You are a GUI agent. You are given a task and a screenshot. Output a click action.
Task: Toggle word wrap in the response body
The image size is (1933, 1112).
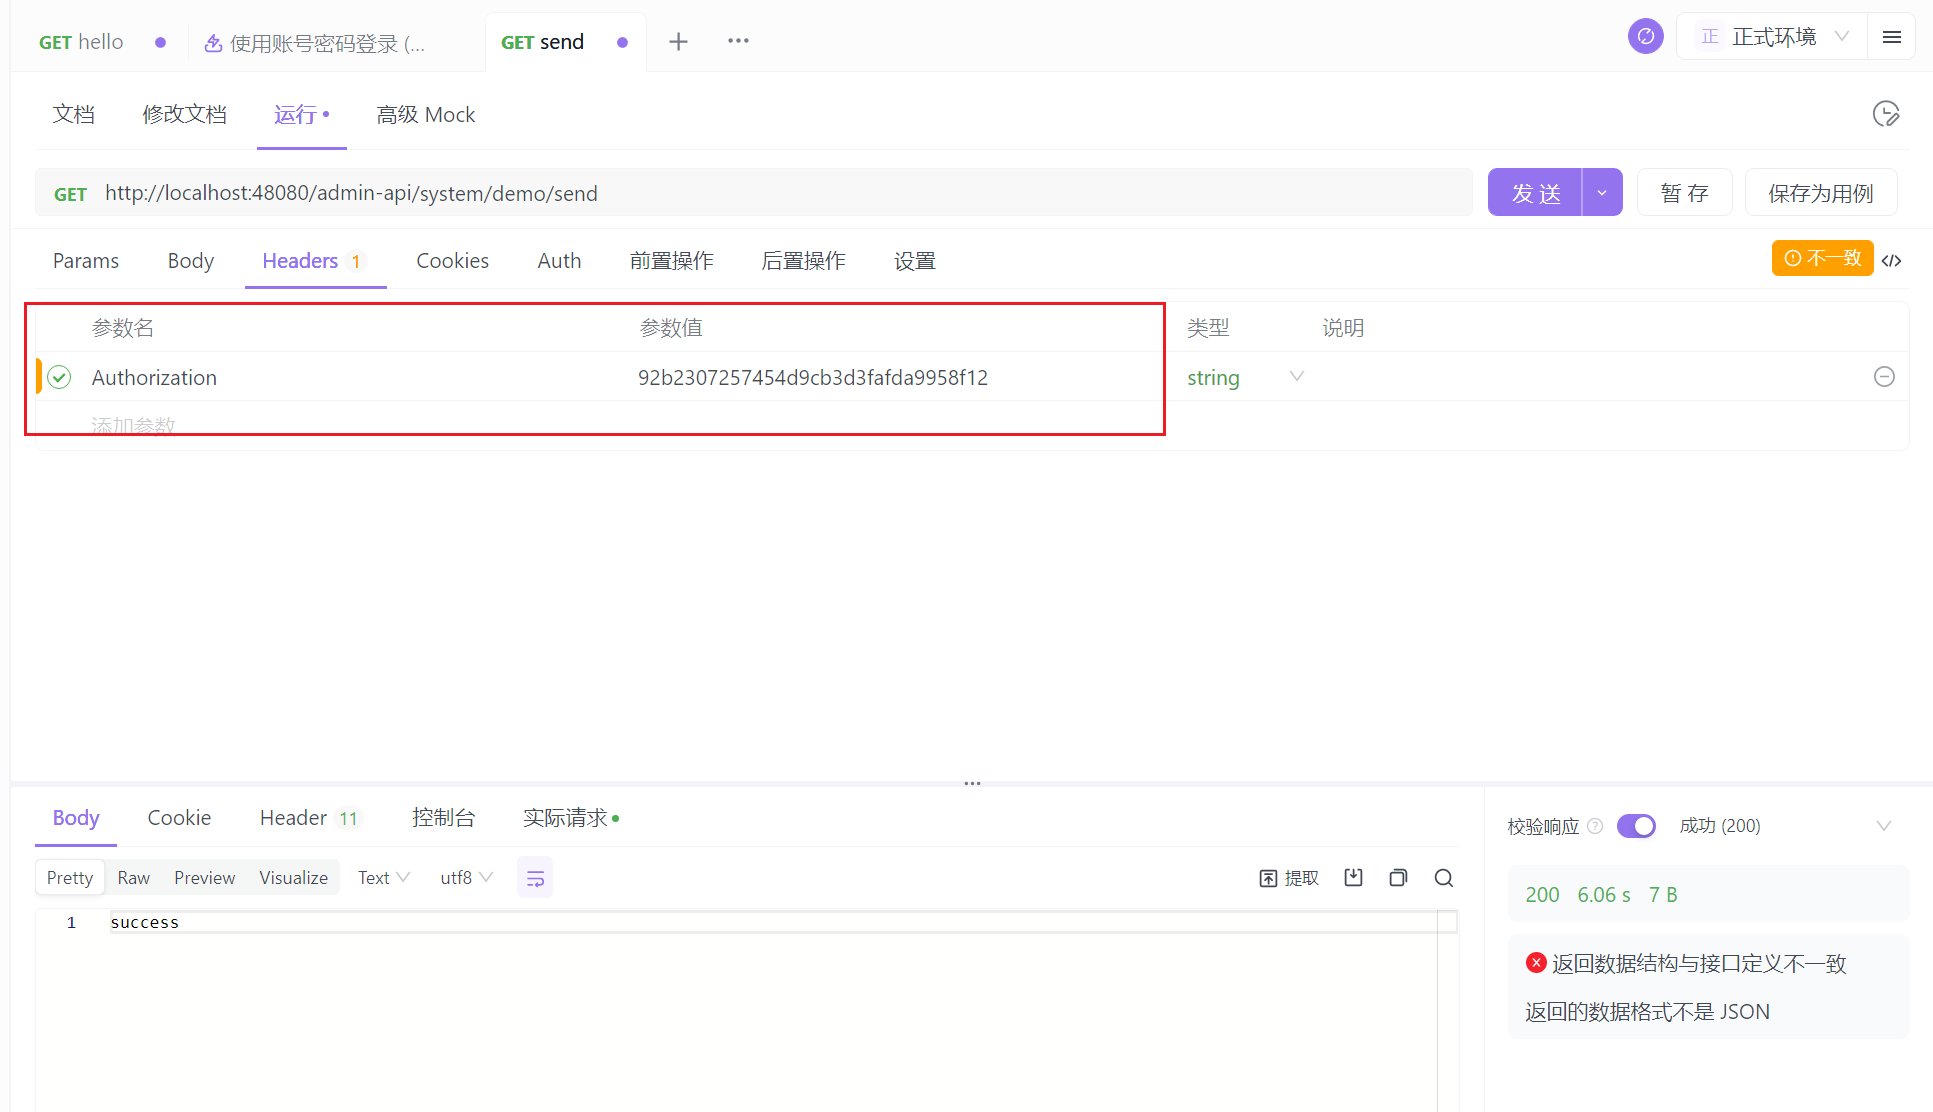535,878
